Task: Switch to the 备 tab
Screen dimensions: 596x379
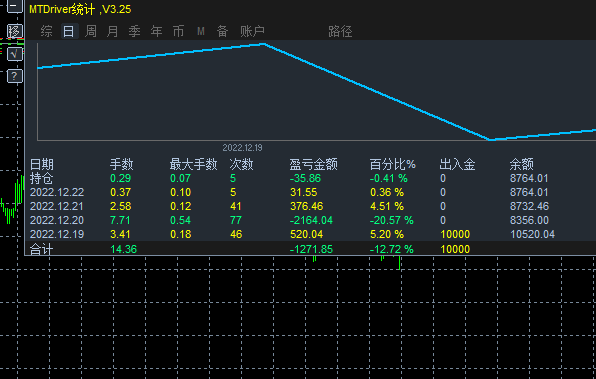Action: coord(223,31)
